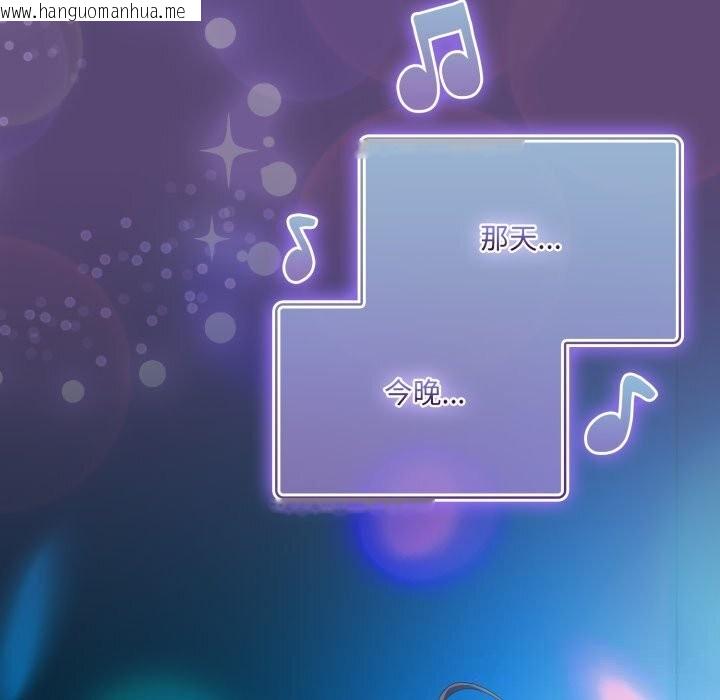Click the double eighth note above the box
The image size is (720, 700).
(440, 58)
